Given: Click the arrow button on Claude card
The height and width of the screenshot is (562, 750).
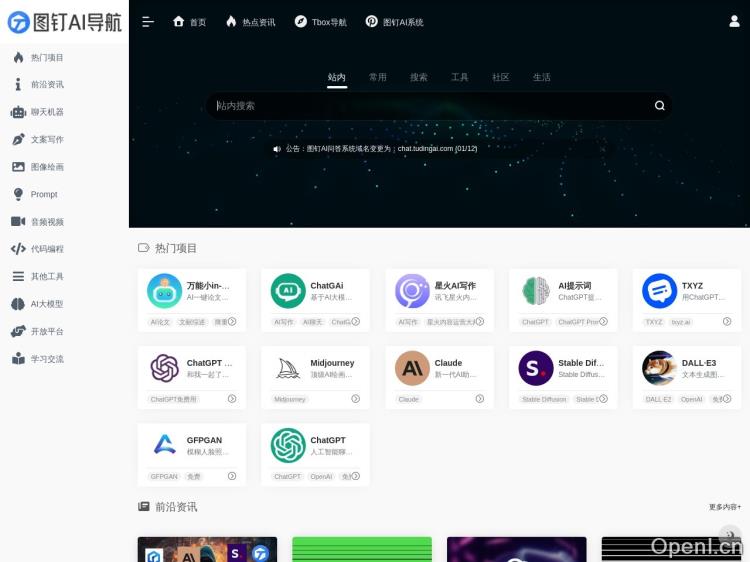Looking at the screenshot, I should (x=479, y=398).
